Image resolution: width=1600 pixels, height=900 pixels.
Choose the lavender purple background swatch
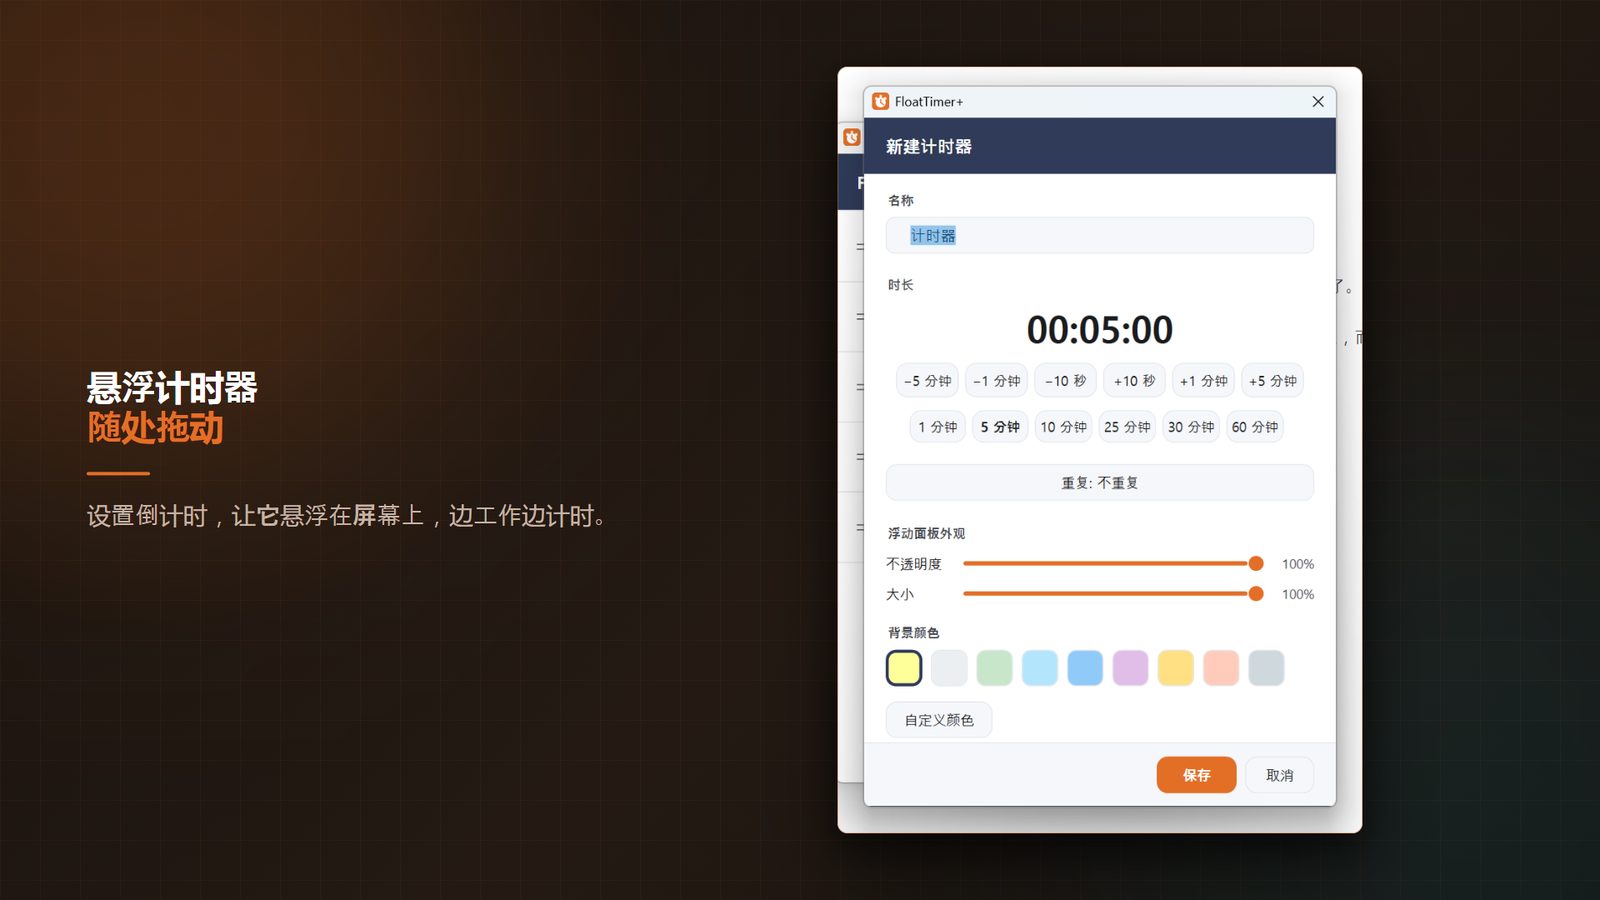tap(1130, 668)
